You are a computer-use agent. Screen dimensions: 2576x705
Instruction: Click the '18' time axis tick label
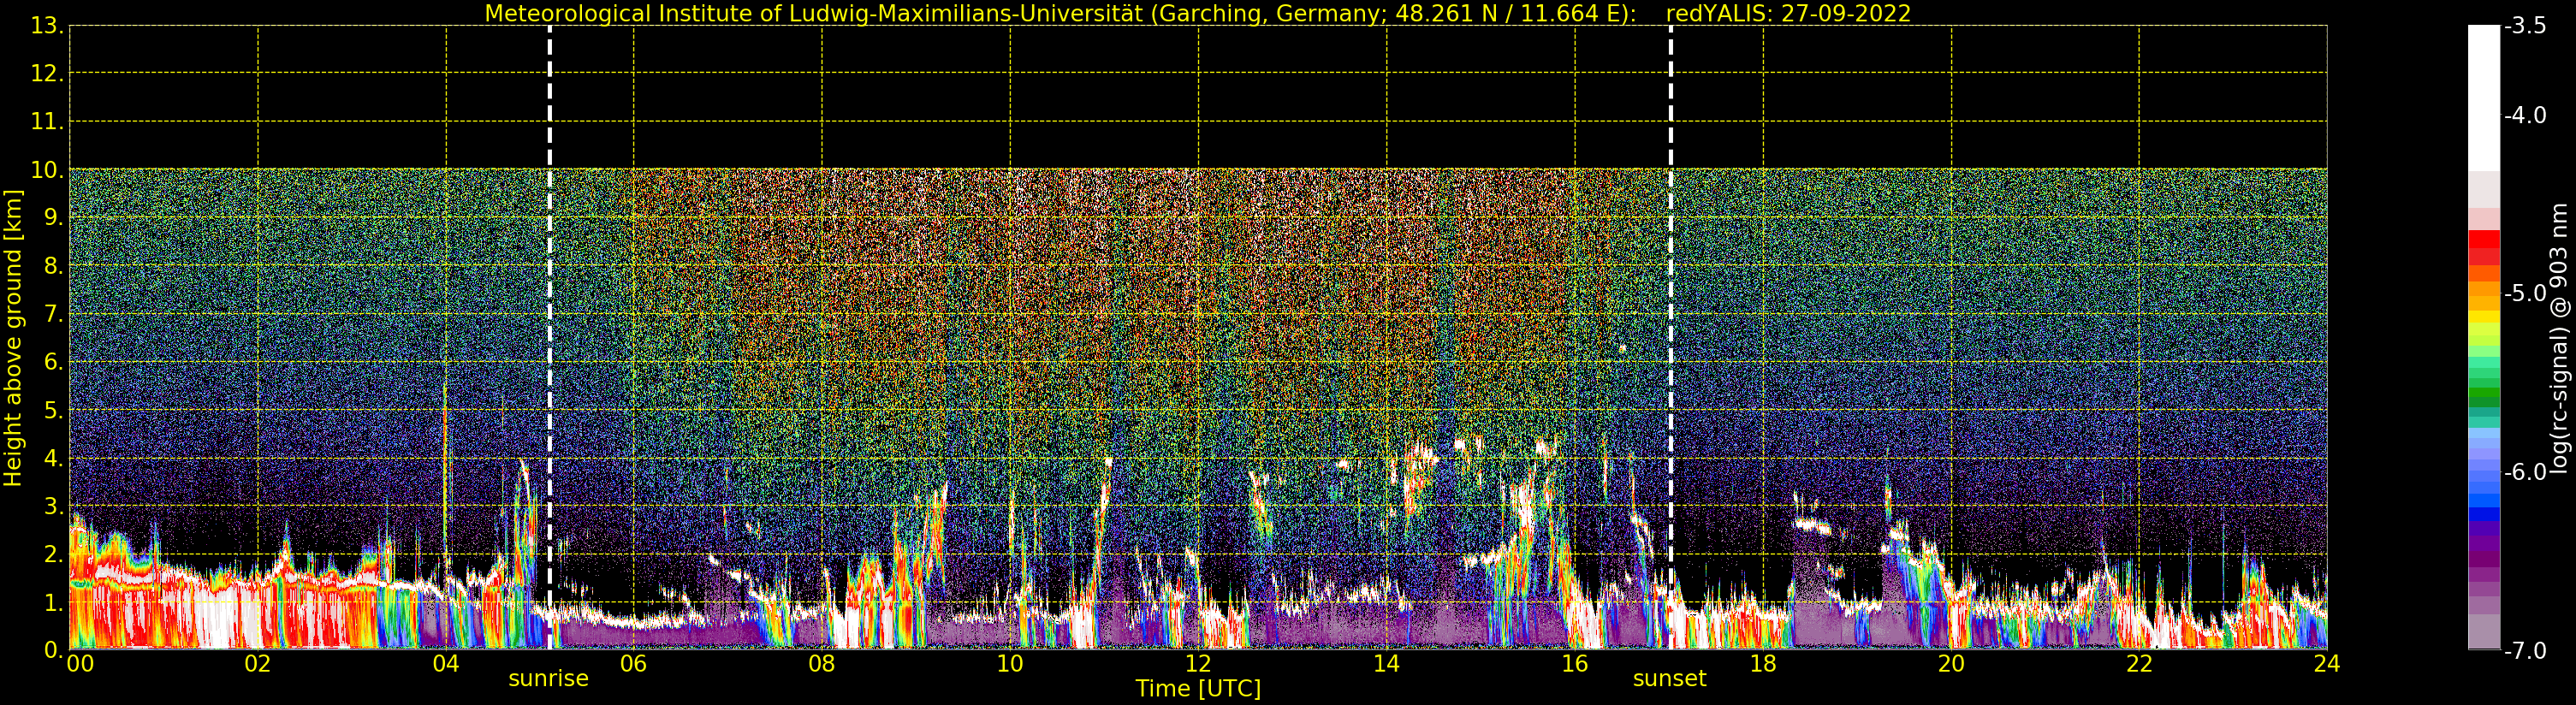(x=1762, y=664)
